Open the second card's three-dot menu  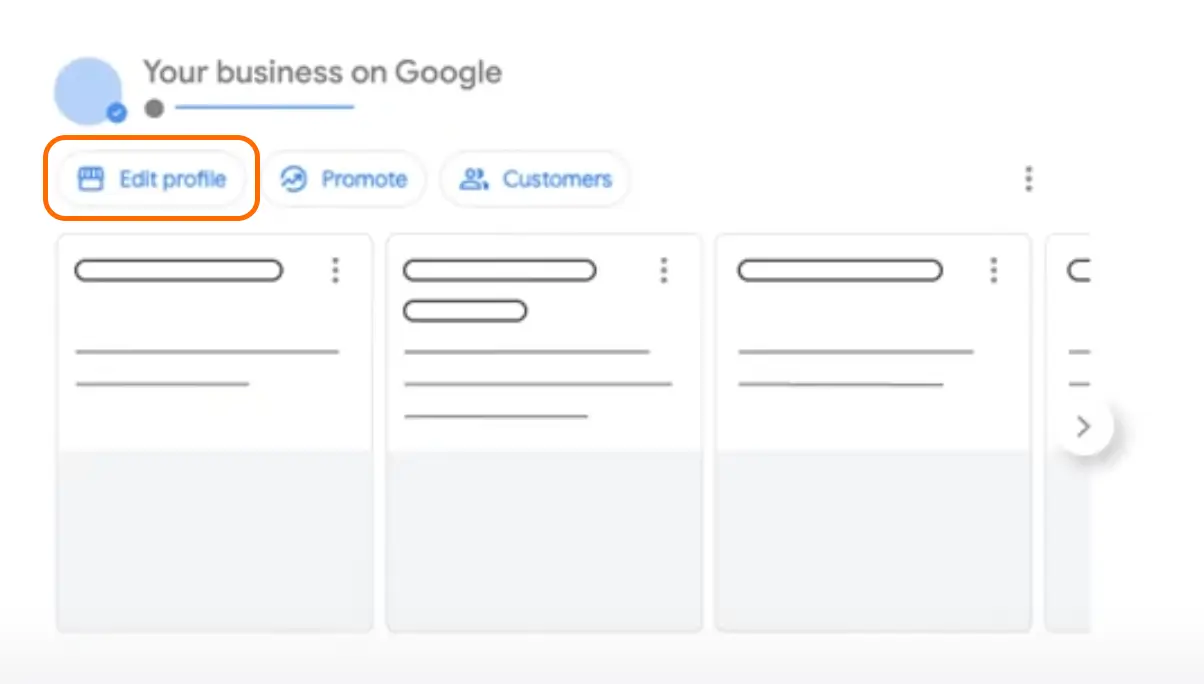click(x=663, y=270)
